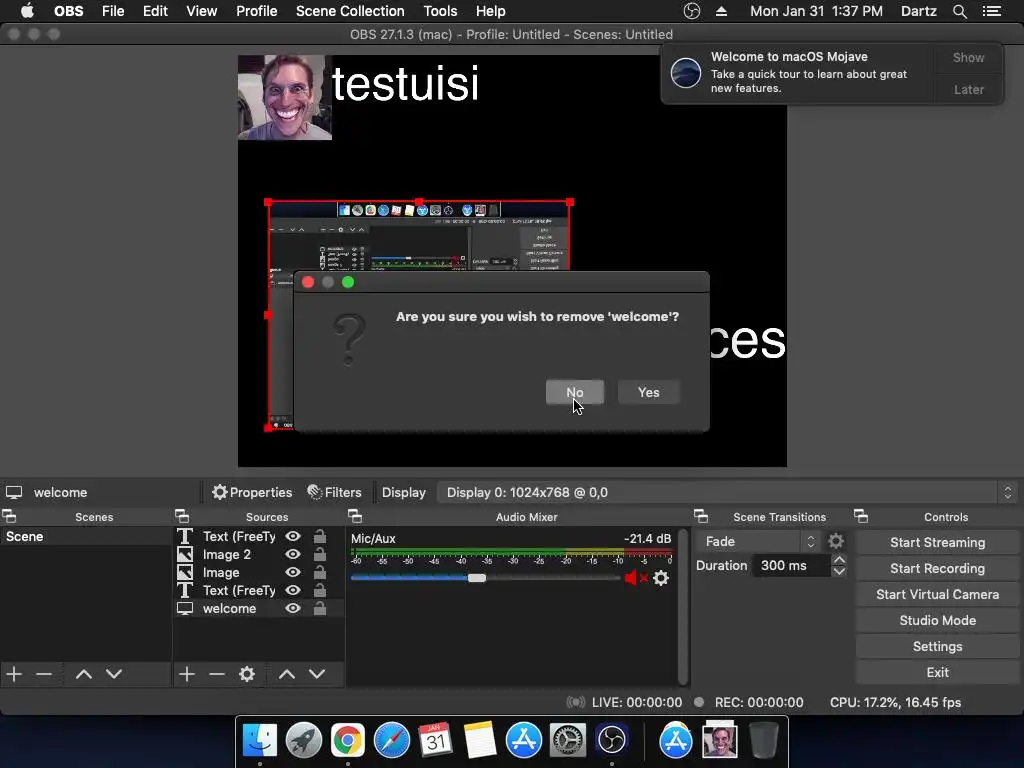Open the Profile menu

coord(257,11)
